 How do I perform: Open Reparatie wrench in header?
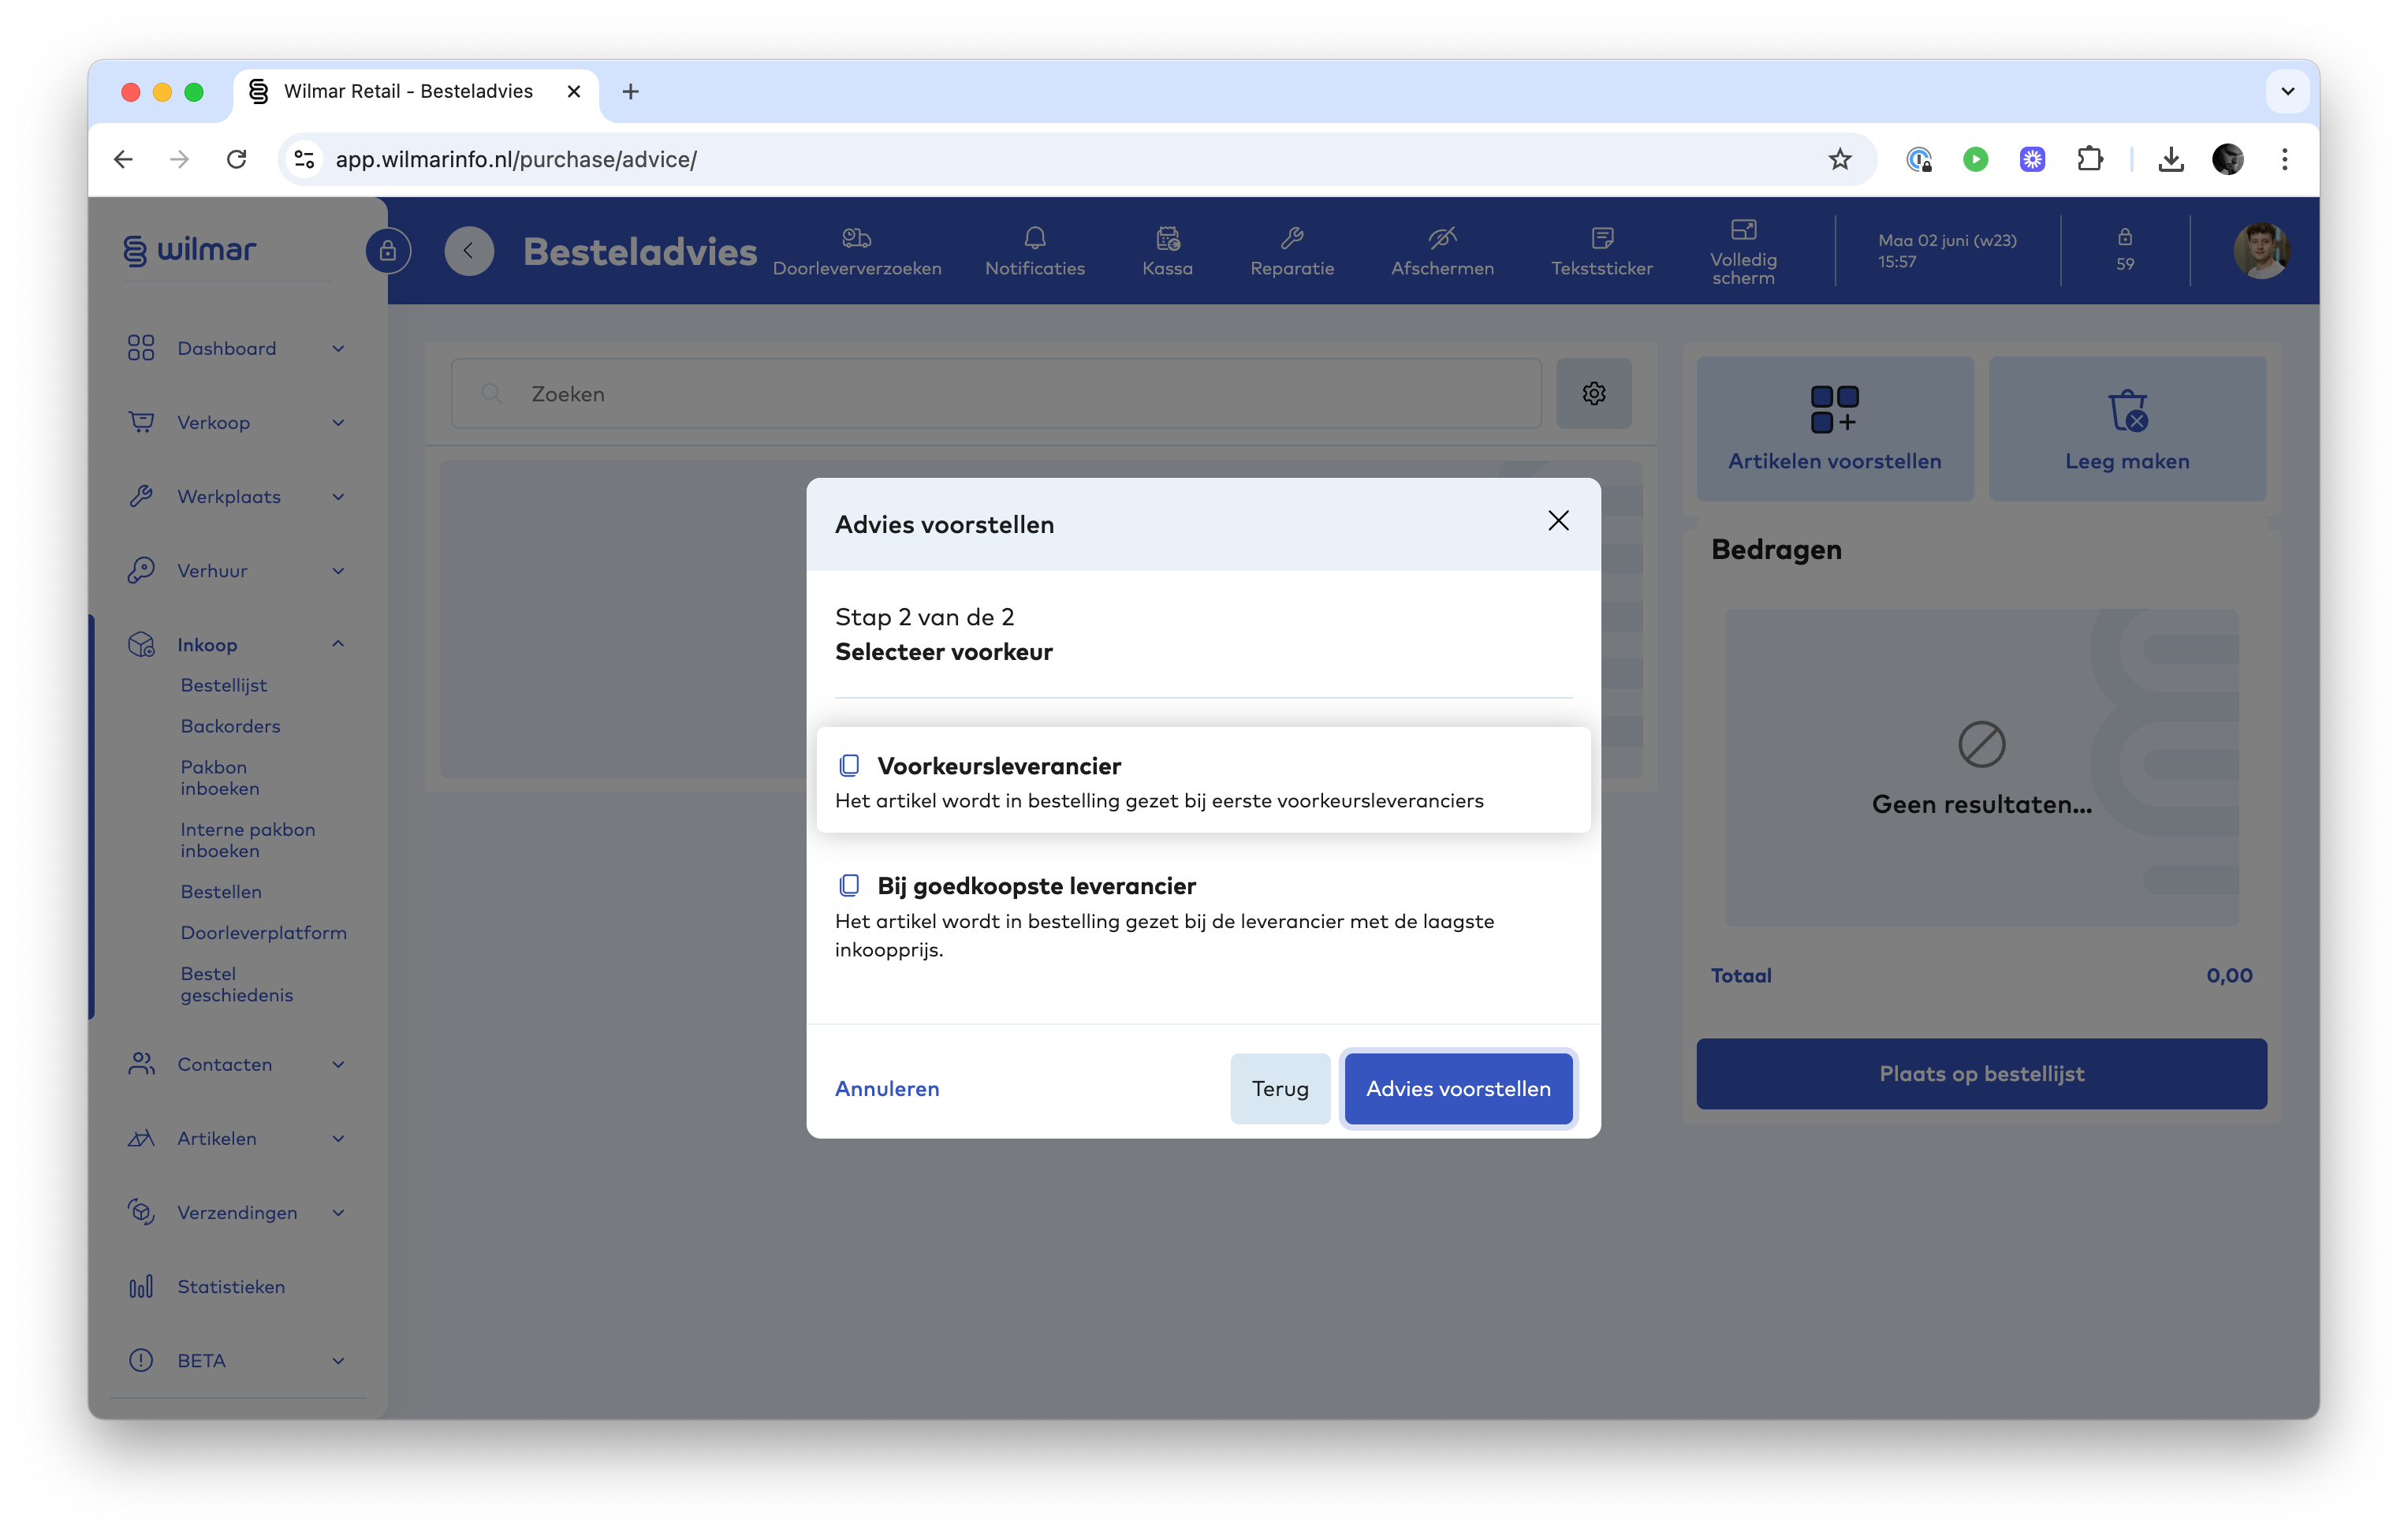tap(1291, 251)
